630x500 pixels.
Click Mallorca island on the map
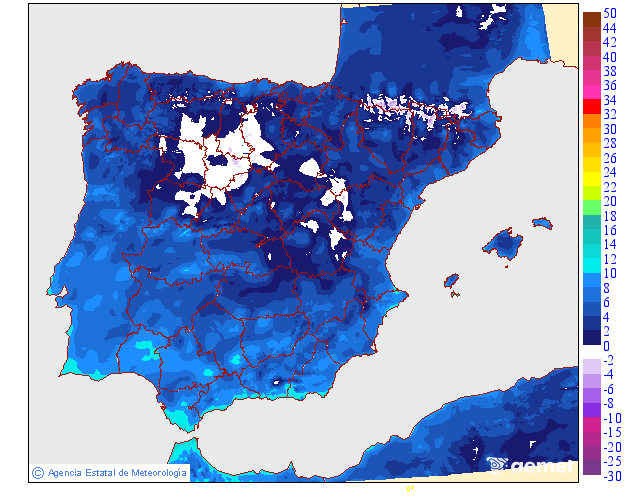(505, 243)
